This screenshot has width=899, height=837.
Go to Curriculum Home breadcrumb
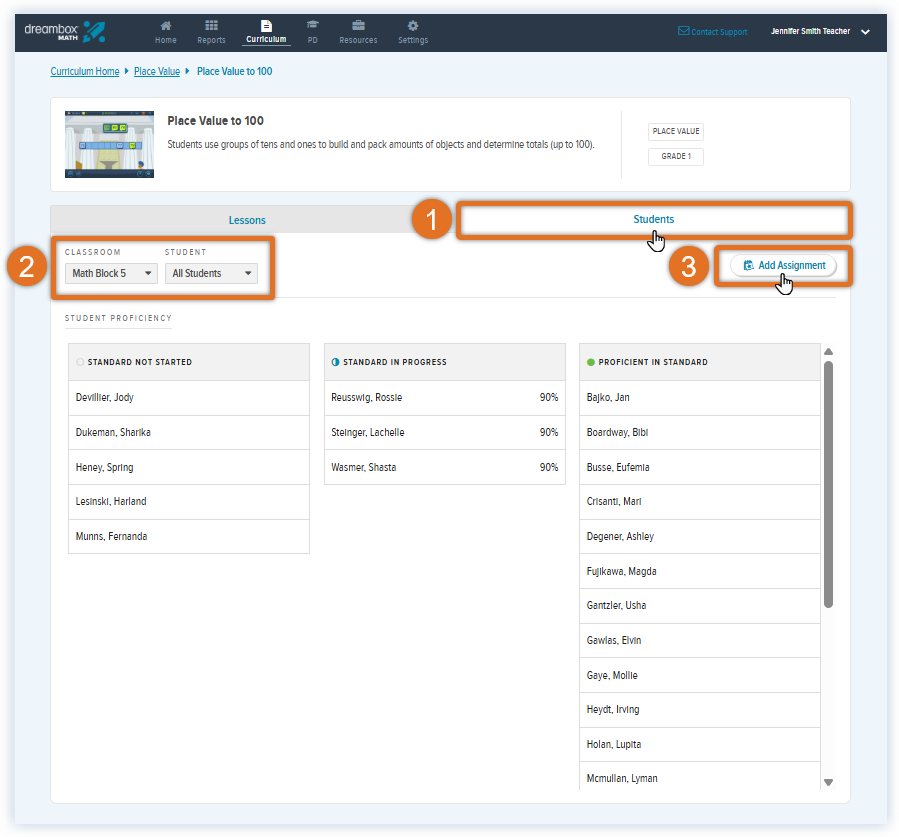click(85, 71)
